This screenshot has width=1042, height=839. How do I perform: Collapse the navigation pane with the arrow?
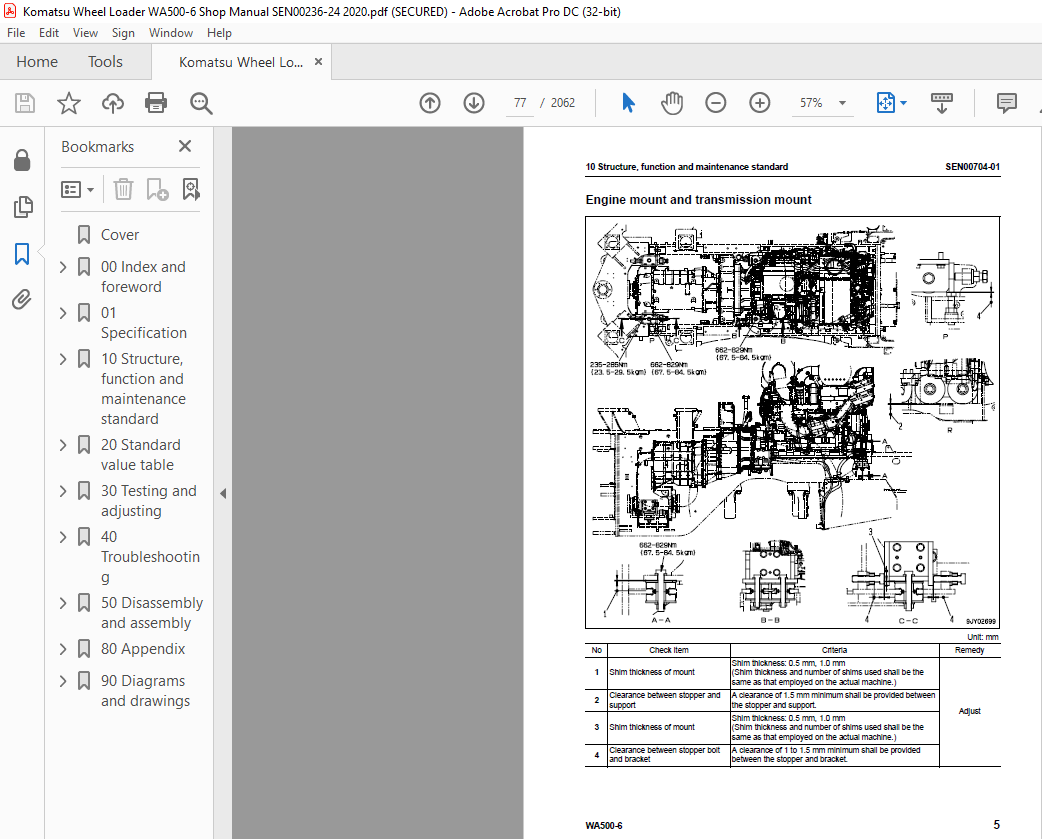pyautogui.click(x=223, y=494)
